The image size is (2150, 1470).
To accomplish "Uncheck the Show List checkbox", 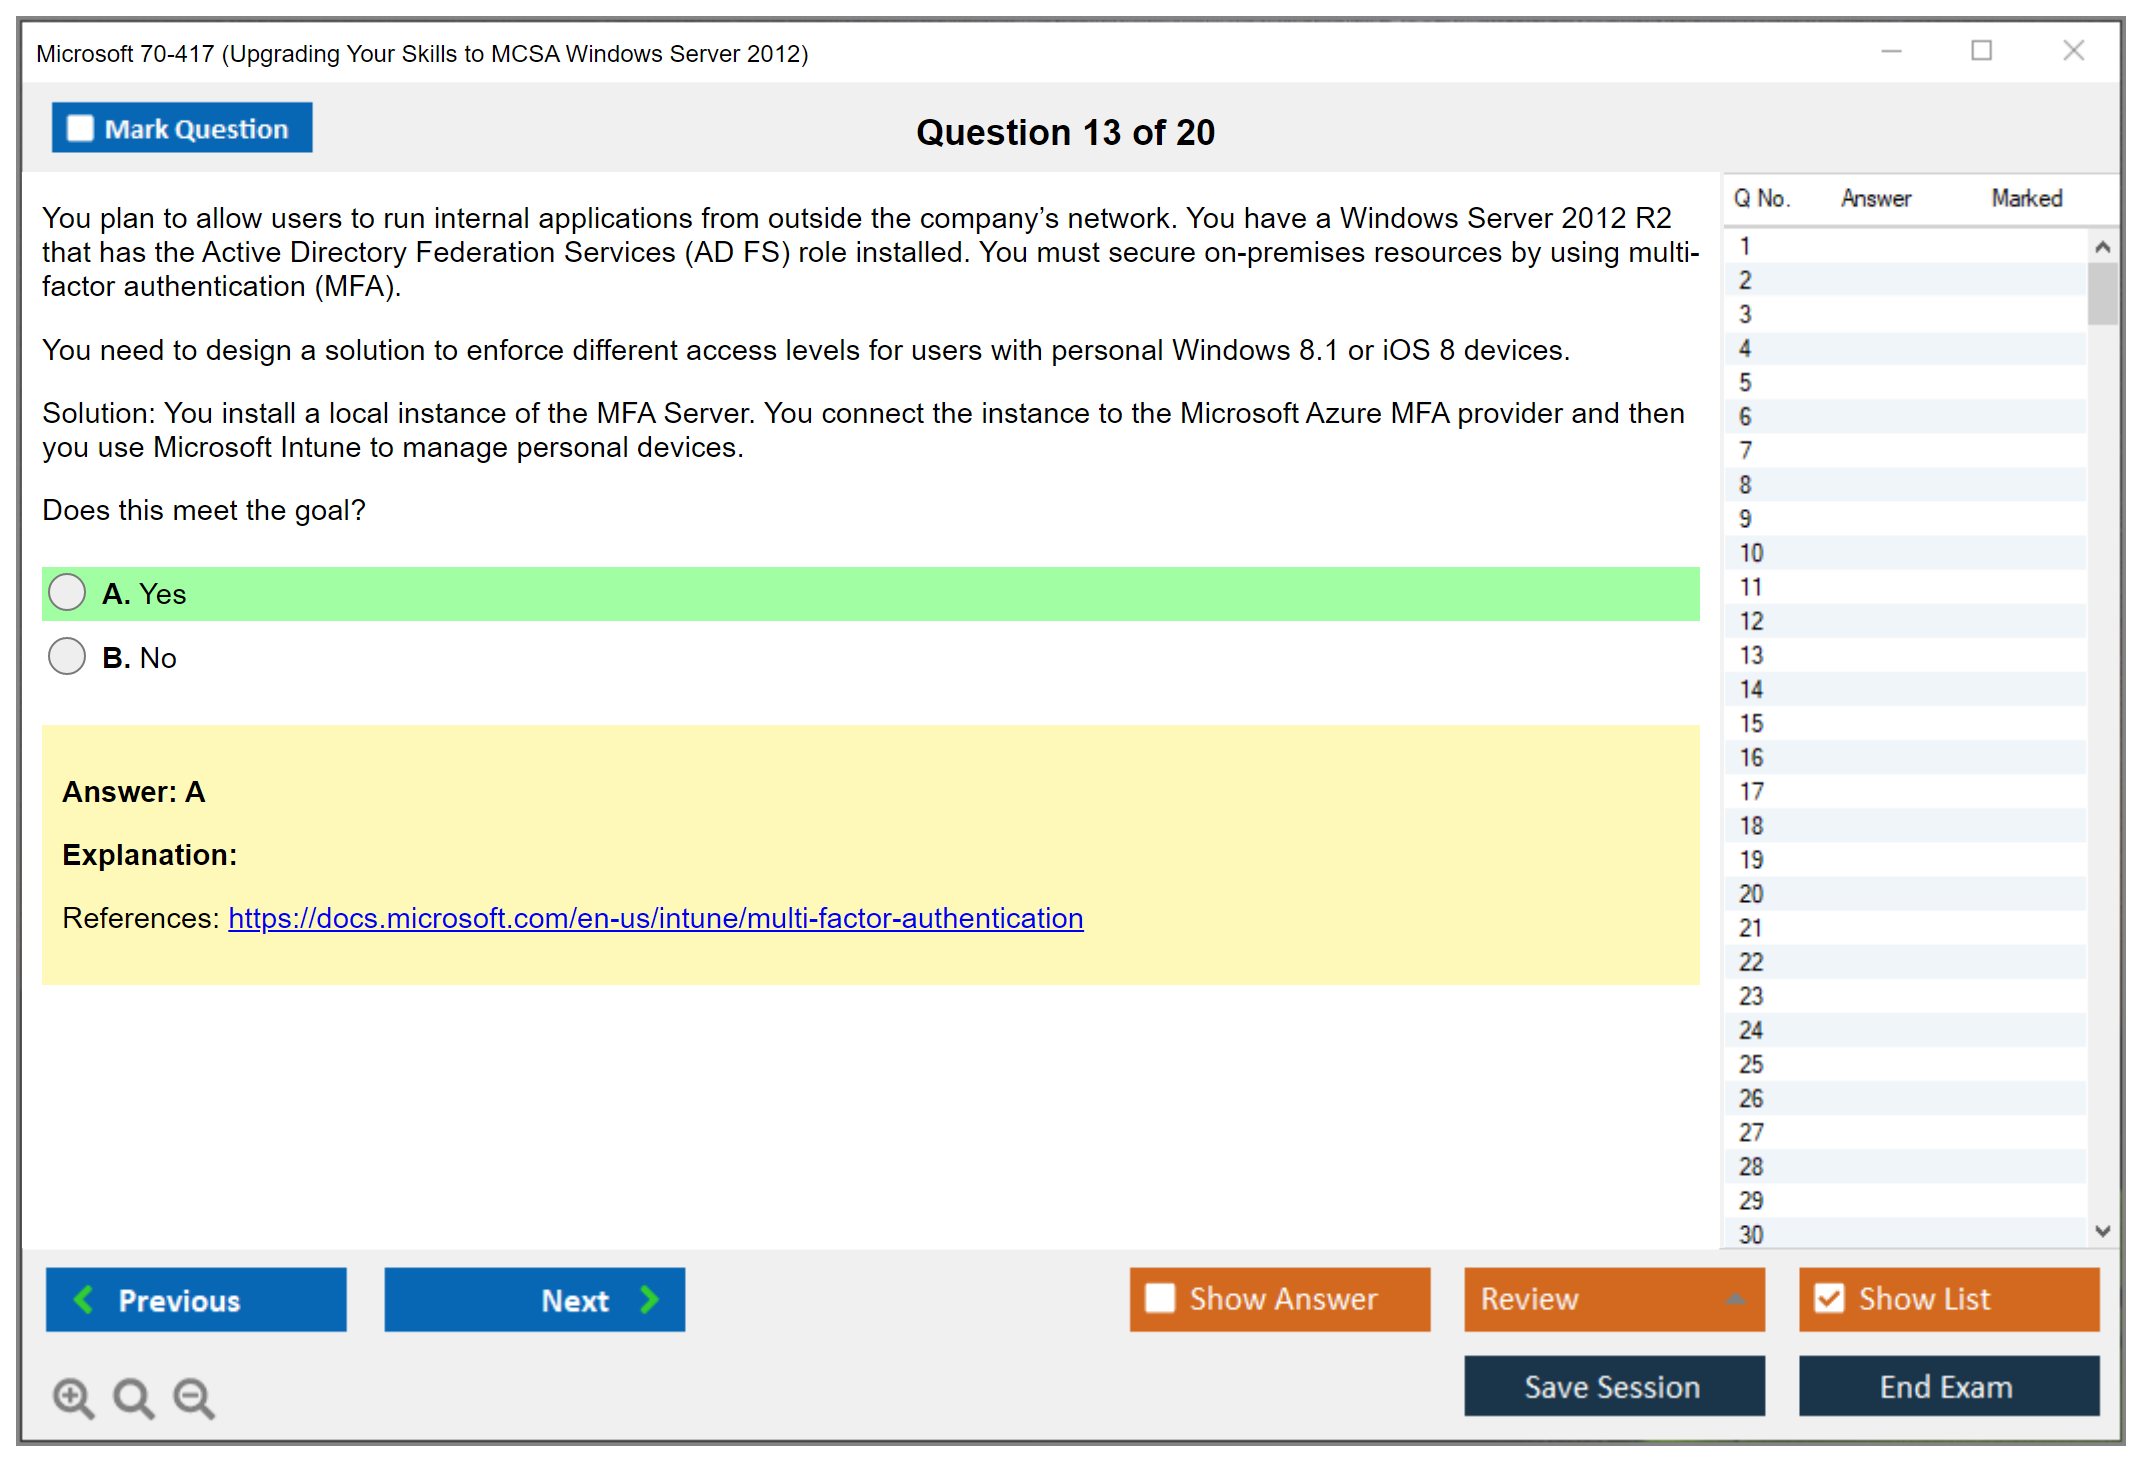I will (x=1829, y=1298).
